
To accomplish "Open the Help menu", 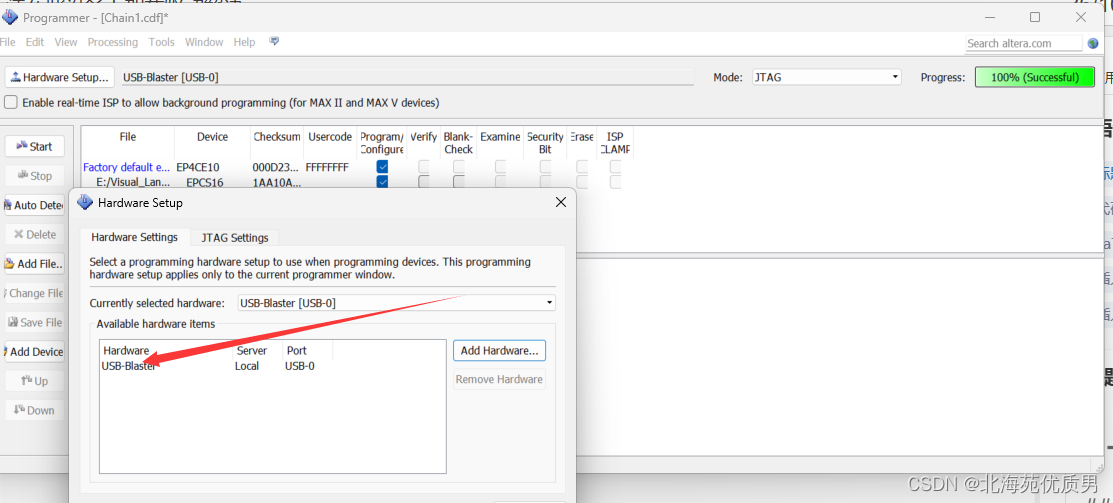I will click(x=244, y=42).
